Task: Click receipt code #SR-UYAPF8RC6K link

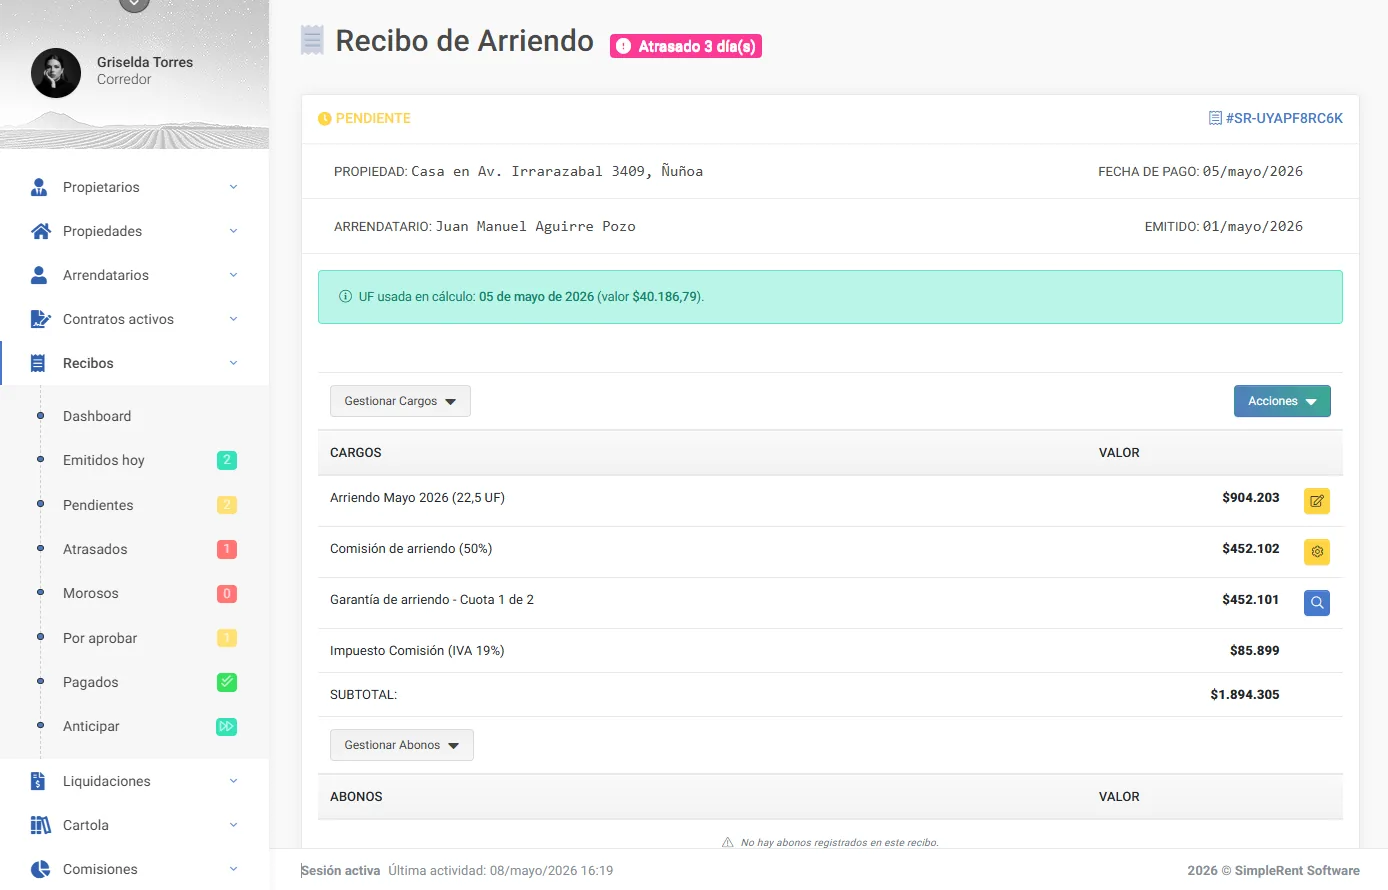Action: pos(1284,118)
